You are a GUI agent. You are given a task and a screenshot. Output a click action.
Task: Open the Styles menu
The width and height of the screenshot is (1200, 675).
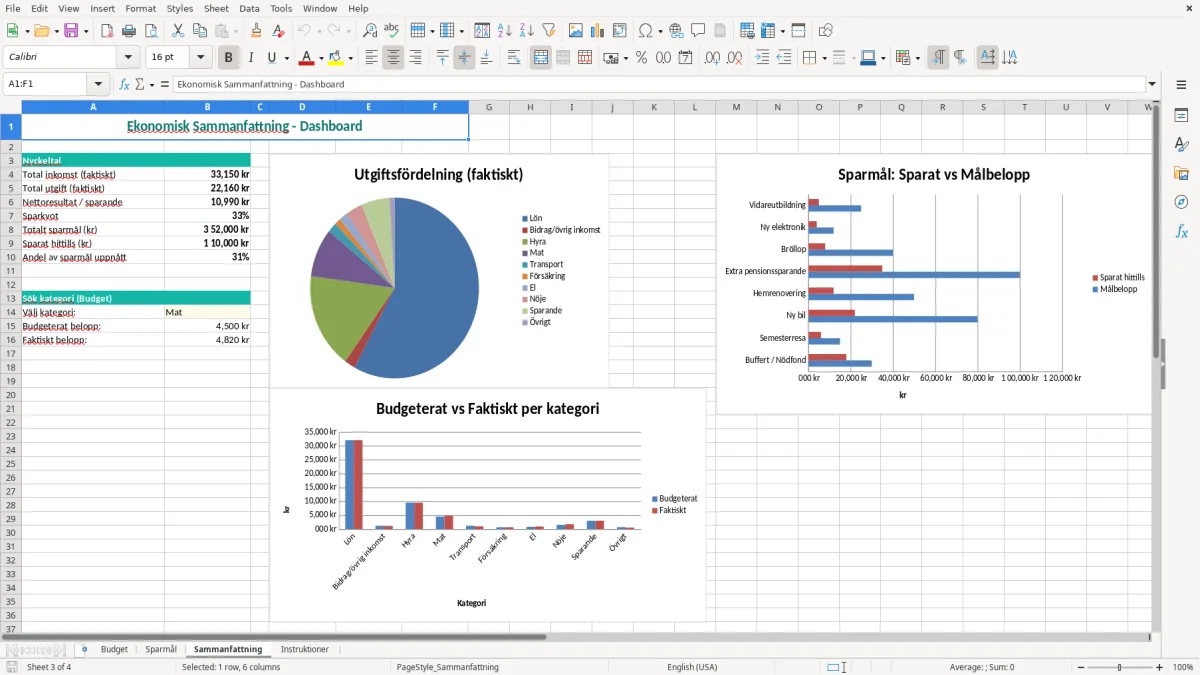click(x=180, y=8)
